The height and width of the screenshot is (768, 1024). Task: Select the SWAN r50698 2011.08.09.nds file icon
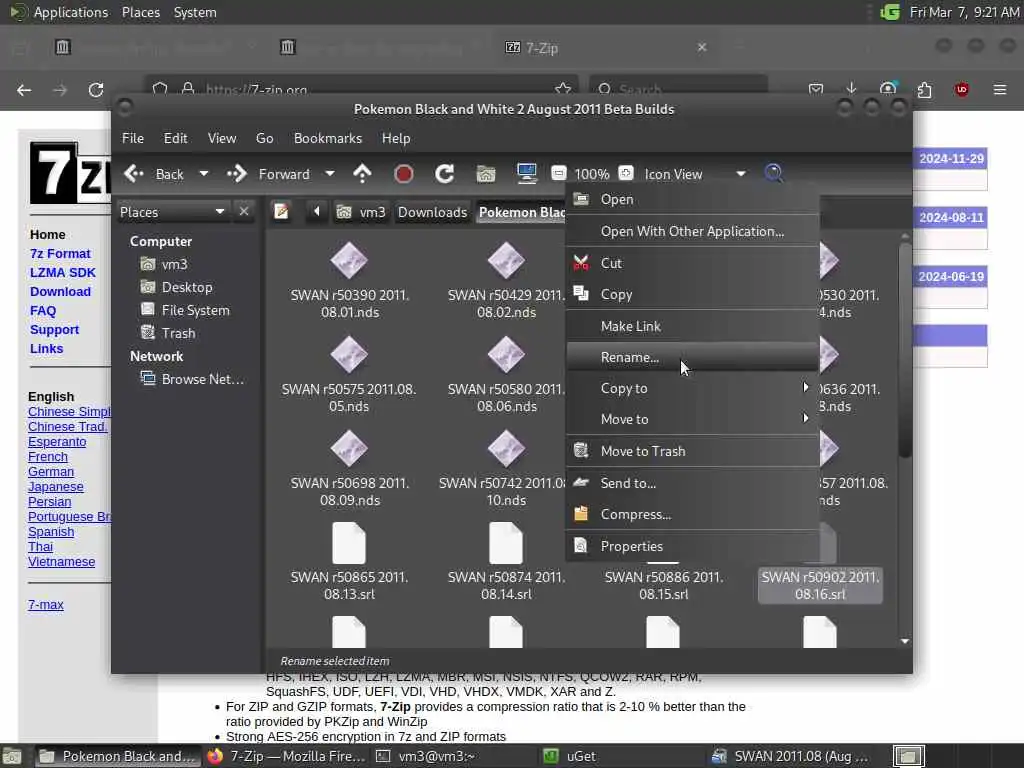[349, 449]
